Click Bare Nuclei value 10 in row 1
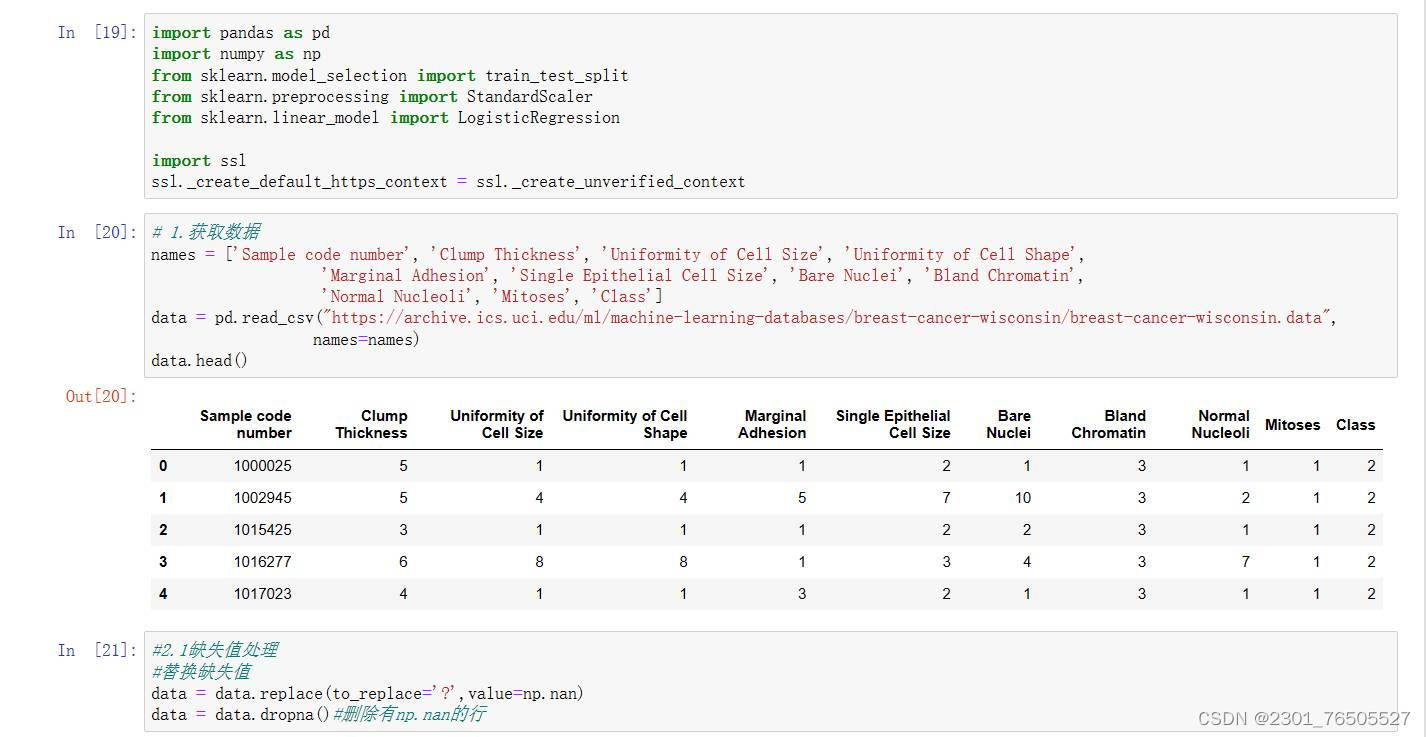This screenshot has width=1426, height=737. tap(1022, 498)
